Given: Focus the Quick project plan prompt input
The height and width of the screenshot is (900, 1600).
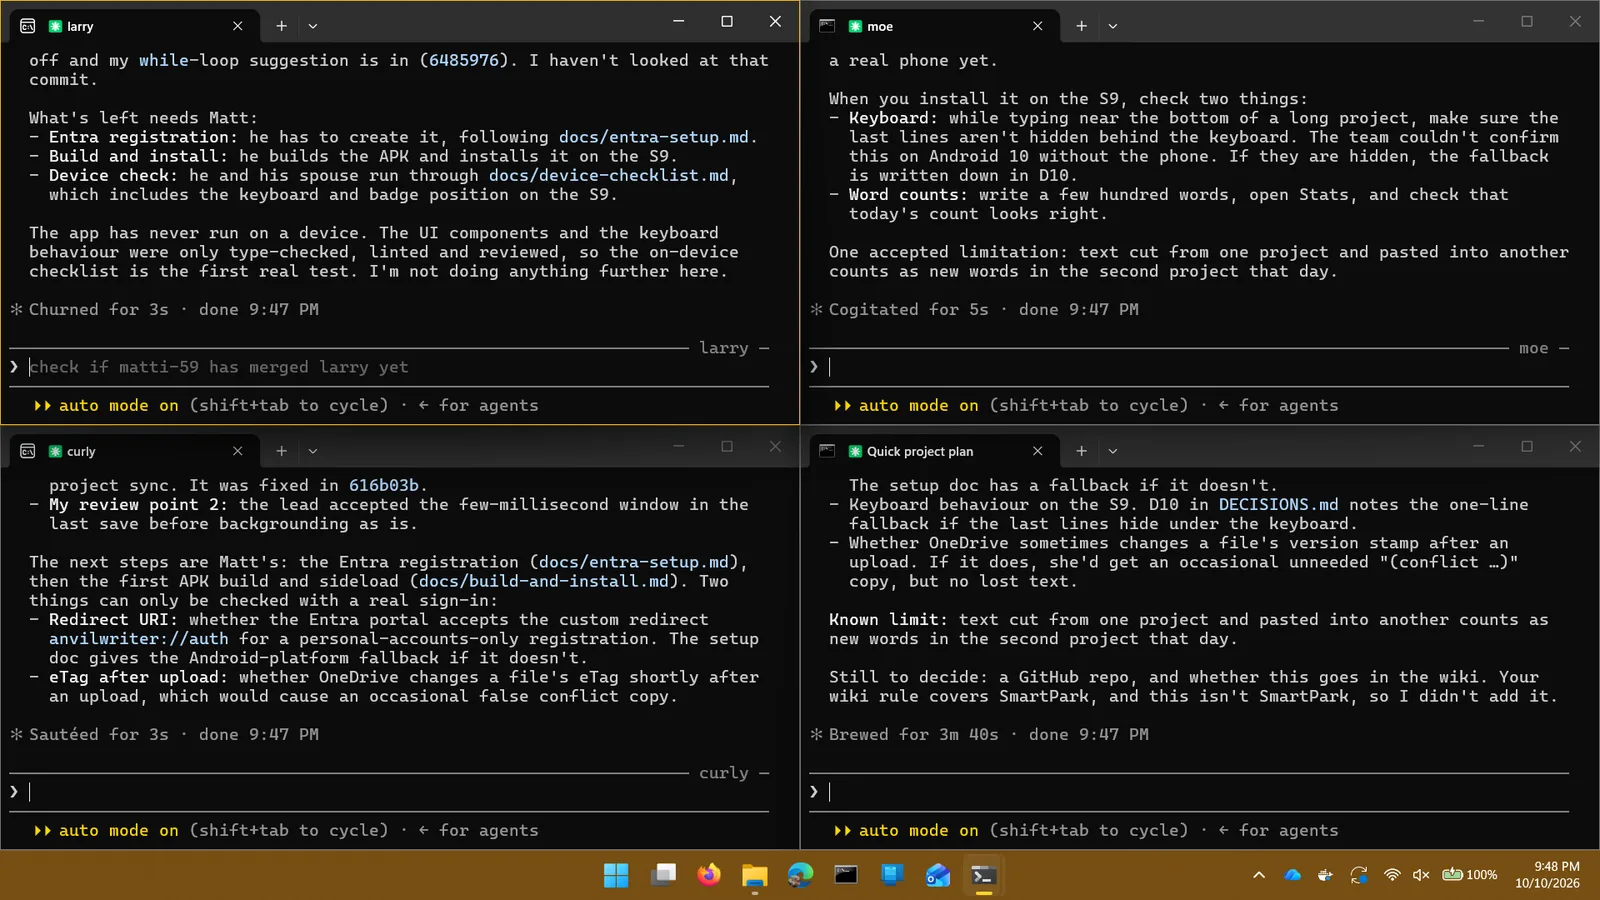Looking at the screenshot, I should point(1190,792).
